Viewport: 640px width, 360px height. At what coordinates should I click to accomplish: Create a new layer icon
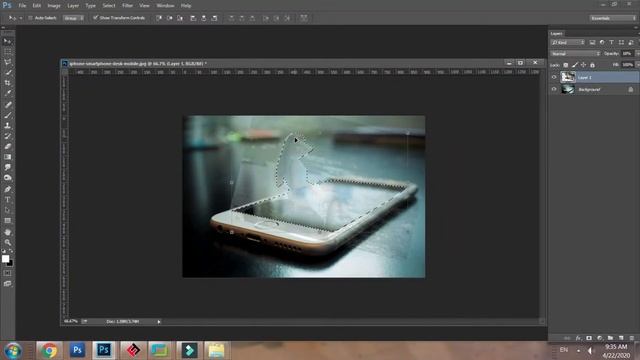point(621,338)
